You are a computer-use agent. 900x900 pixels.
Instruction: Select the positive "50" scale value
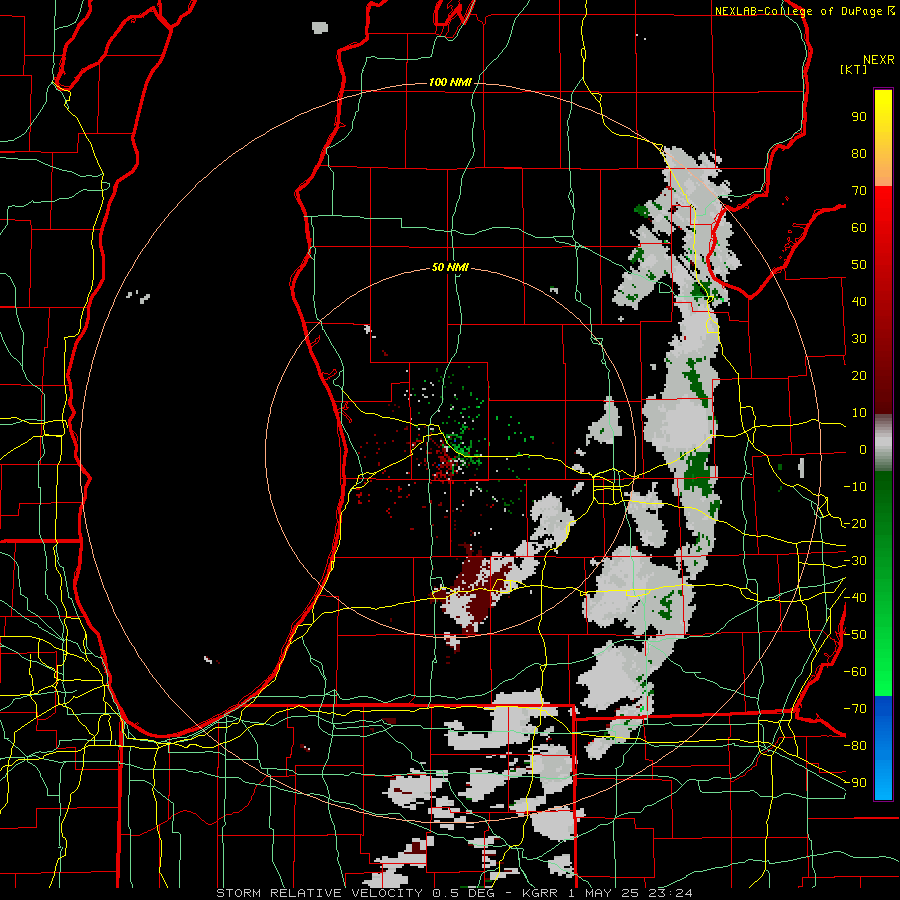[x=859, y=265]
